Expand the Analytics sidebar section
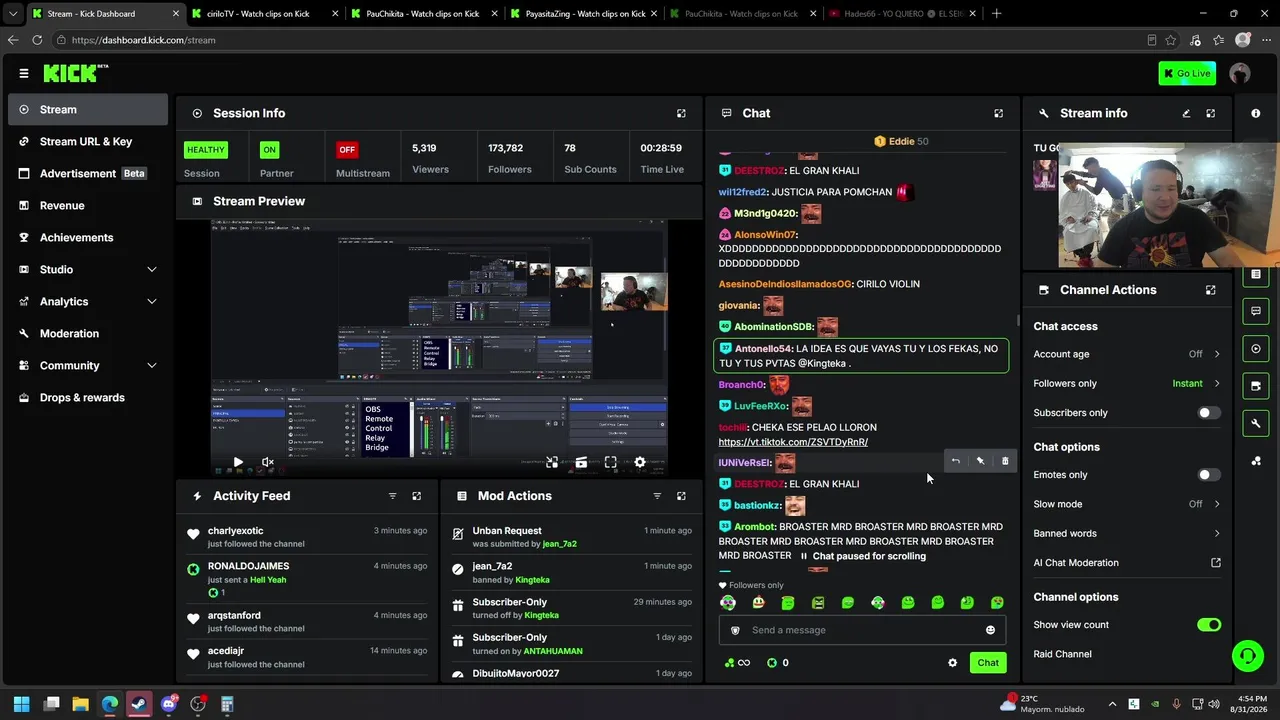Image resolution: width=1280 pixels, height=720 pixels. pos(88,302)
